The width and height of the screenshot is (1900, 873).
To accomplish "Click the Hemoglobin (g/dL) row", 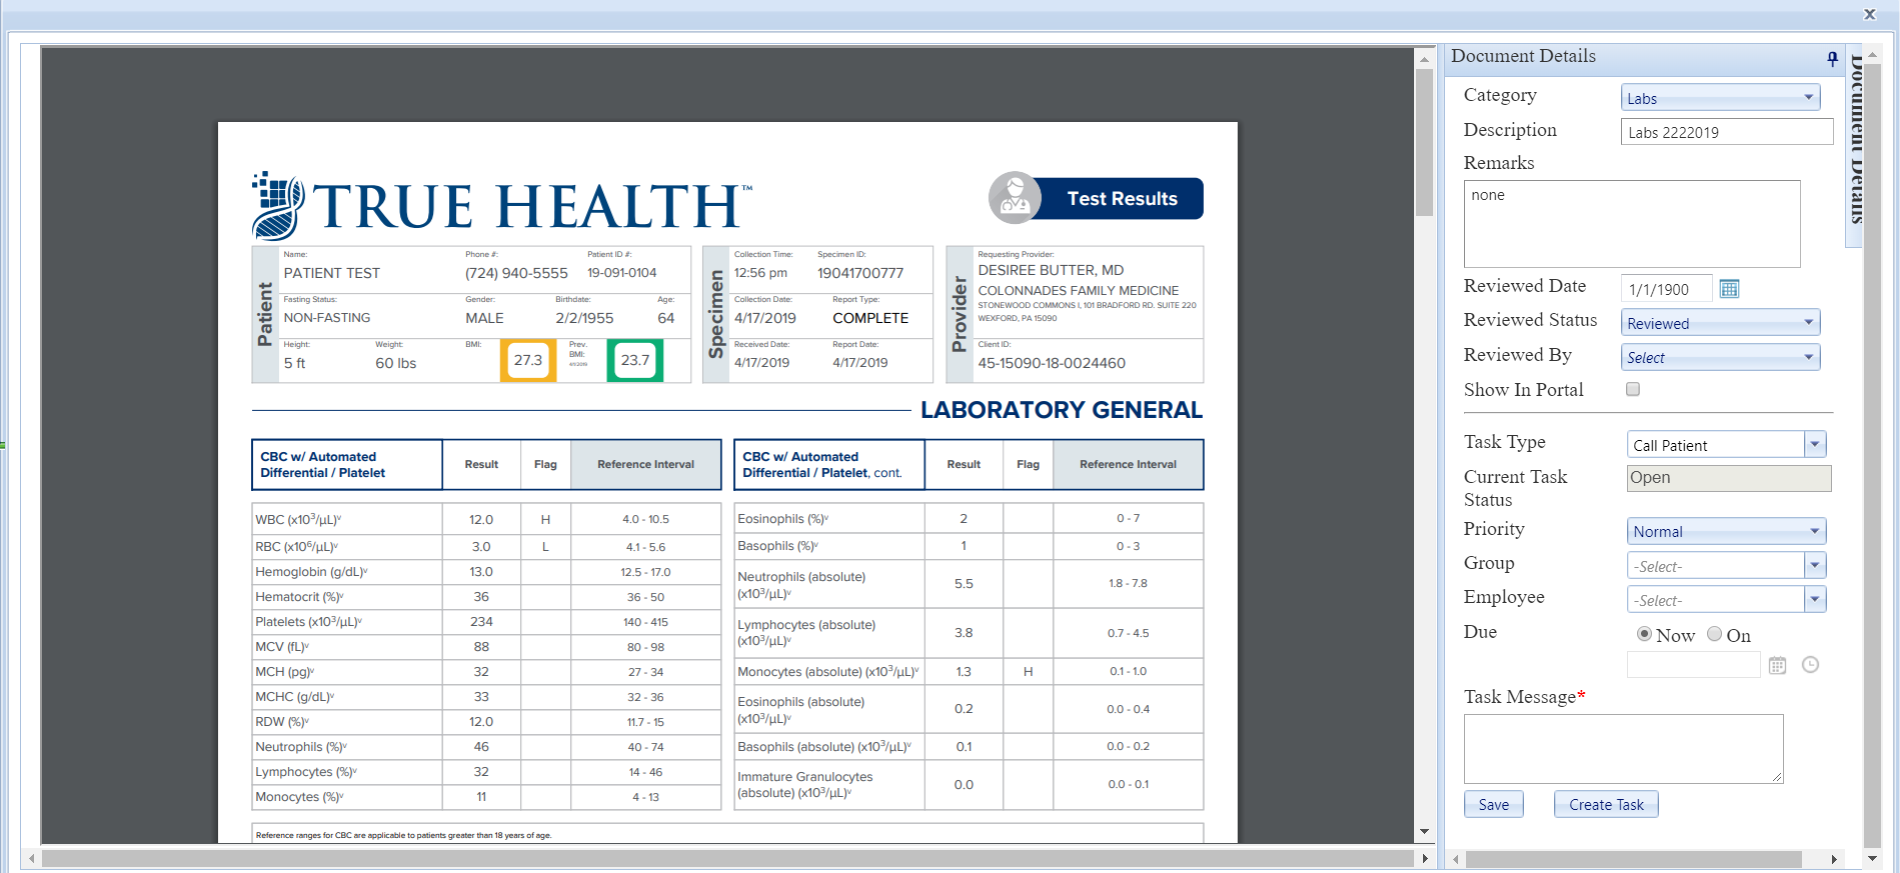I will point(486,572).
